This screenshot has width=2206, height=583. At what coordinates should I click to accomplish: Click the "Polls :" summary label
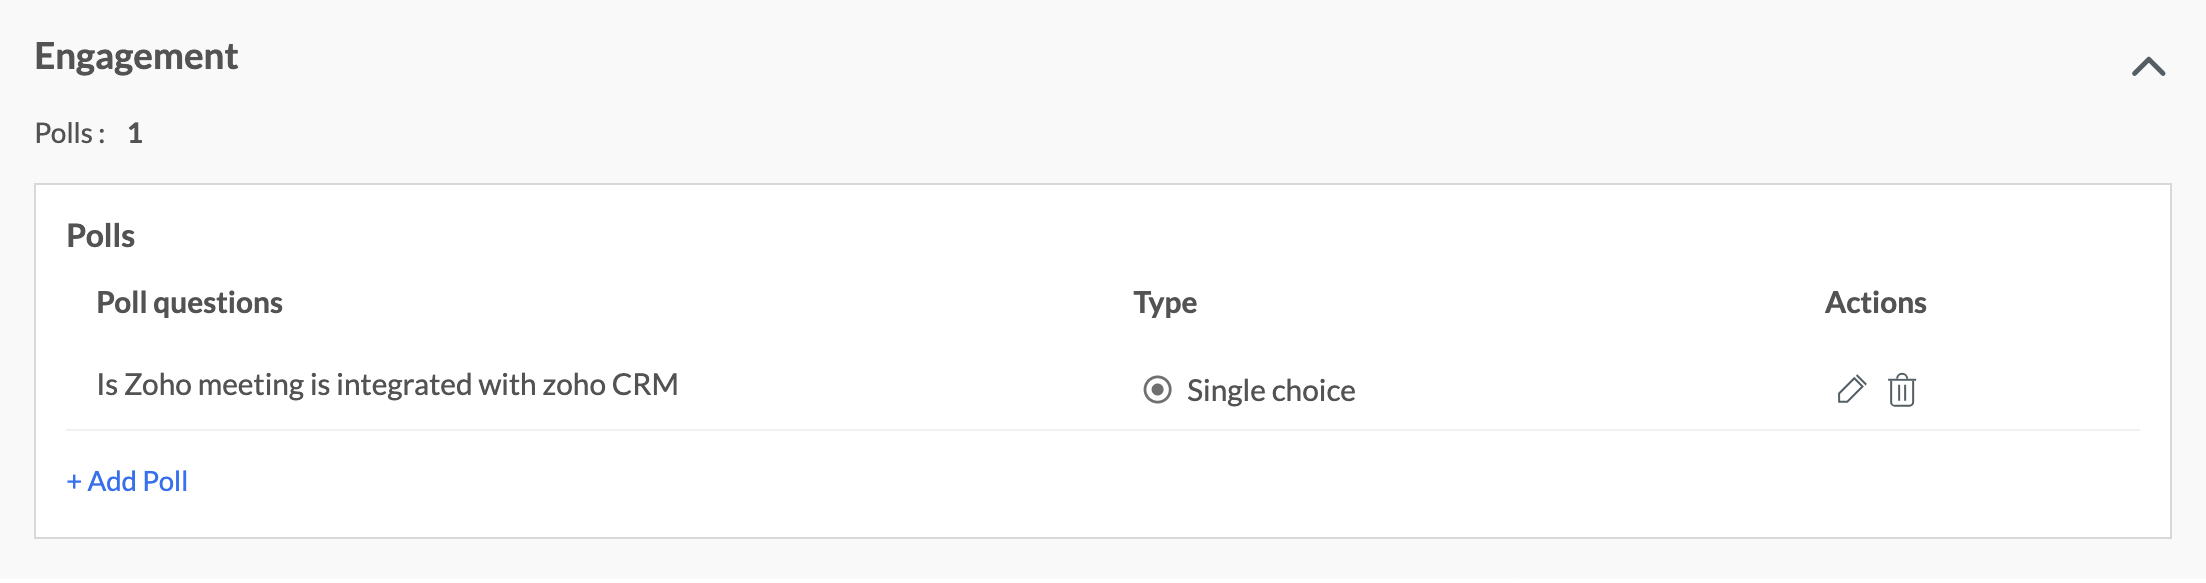point(69,134)
